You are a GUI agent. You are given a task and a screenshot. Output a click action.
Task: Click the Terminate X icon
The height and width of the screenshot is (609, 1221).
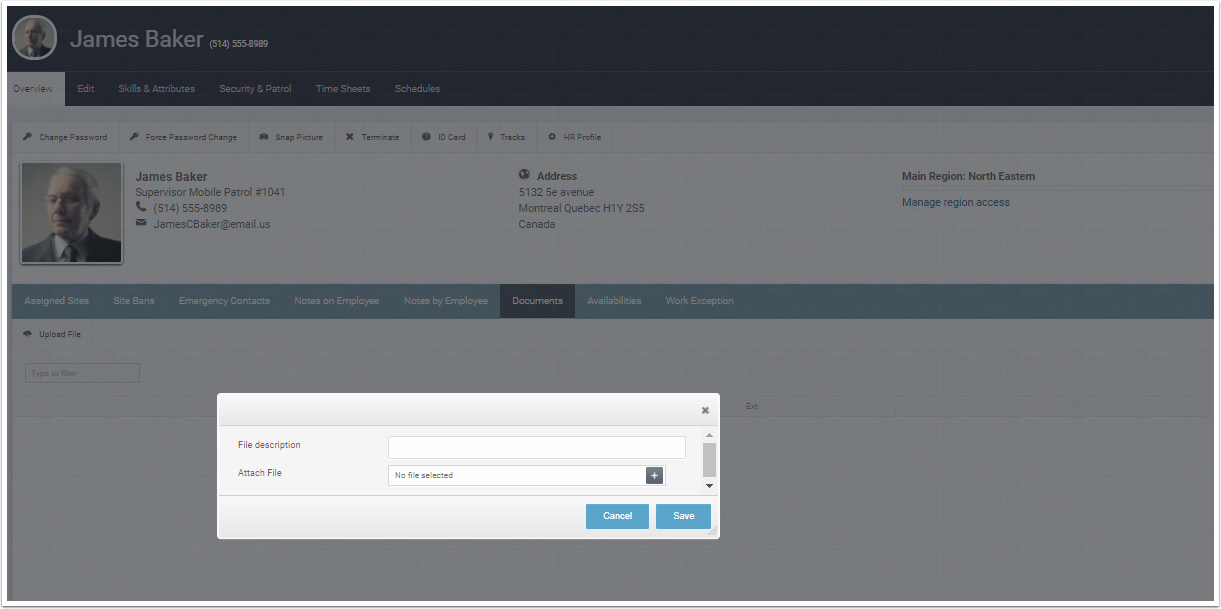(x=350, y=137)
